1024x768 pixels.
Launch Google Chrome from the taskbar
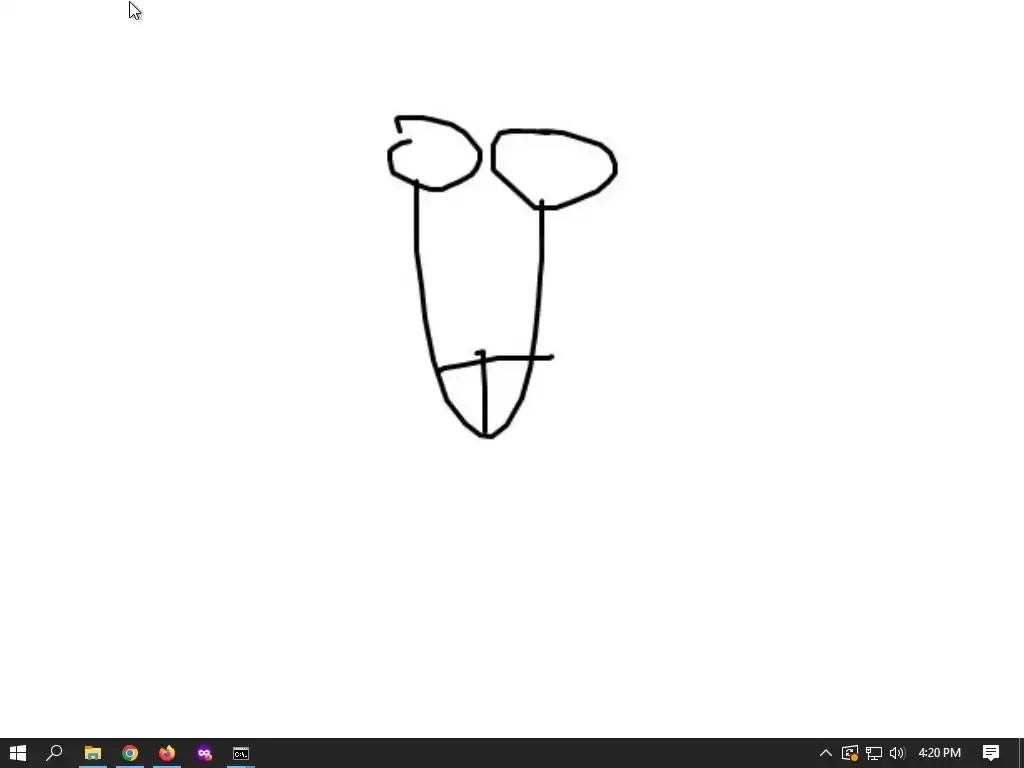(130, 753)
